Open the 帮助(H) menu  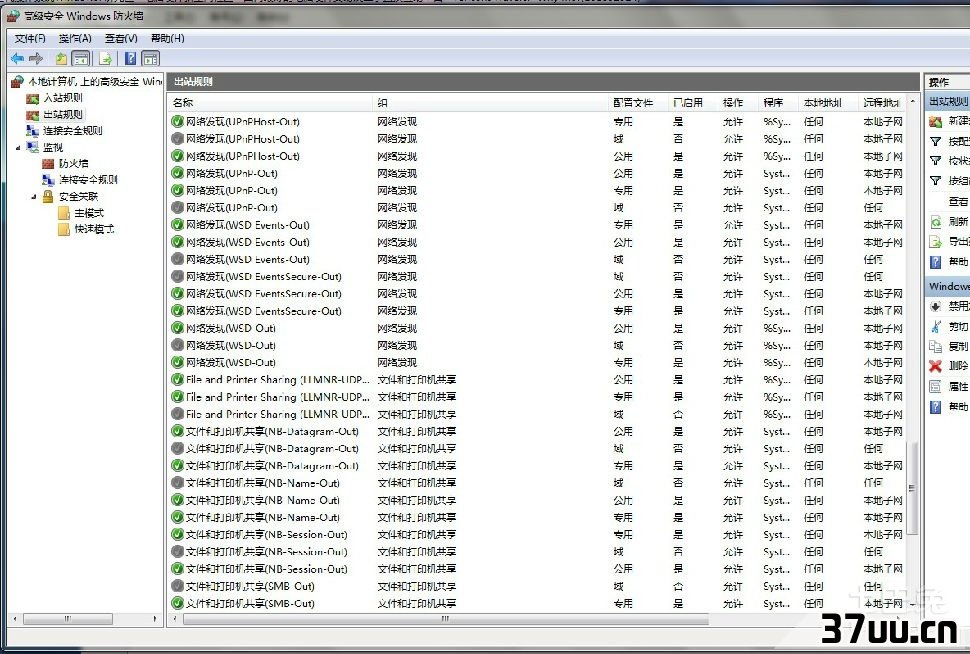click(167, 38)
